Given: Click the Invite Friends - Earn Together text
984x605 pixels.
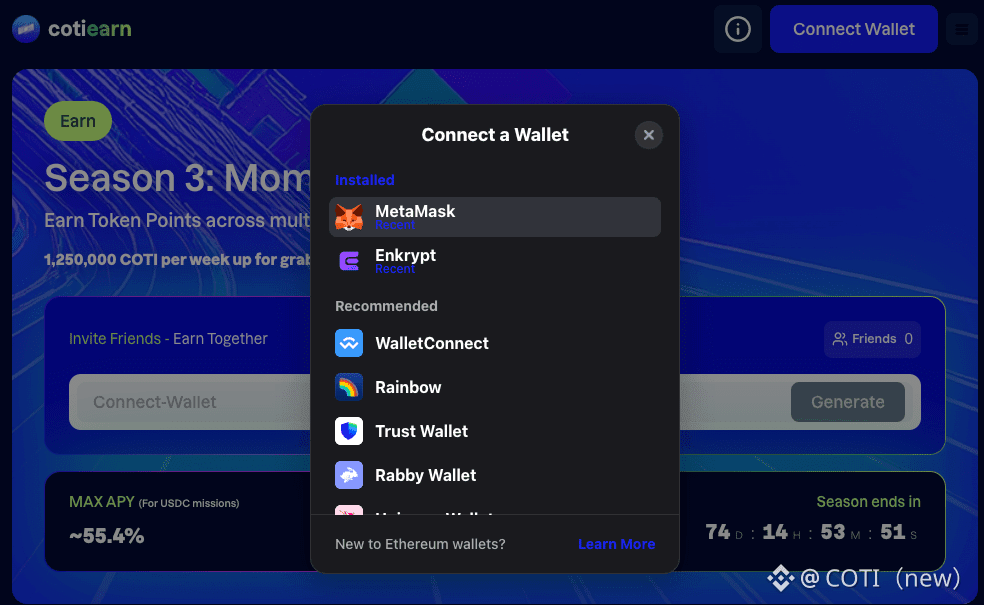Looking at the screenshot, I should 168,339.
